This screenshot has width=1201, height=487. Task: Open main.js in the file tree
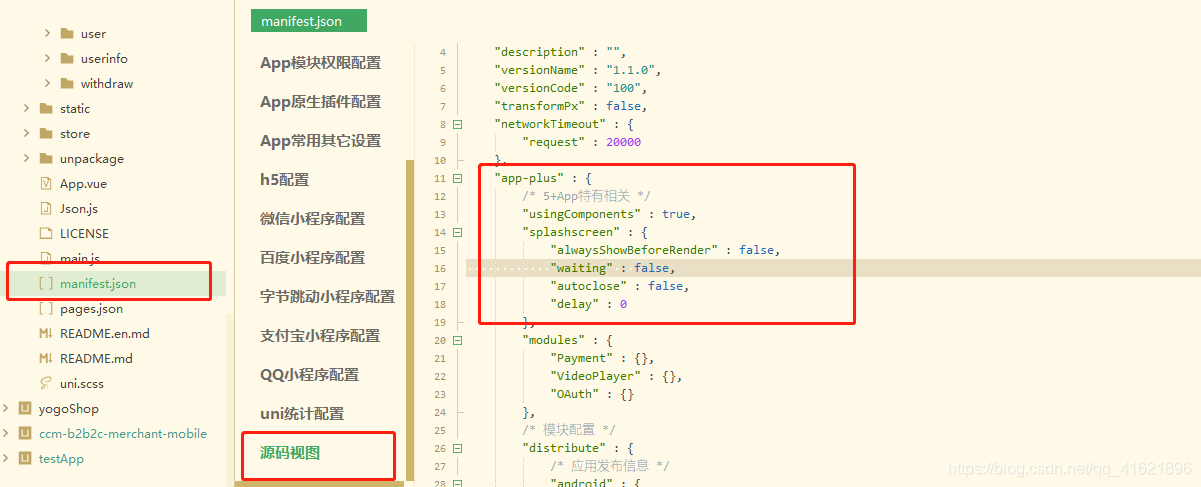(80, 258)
